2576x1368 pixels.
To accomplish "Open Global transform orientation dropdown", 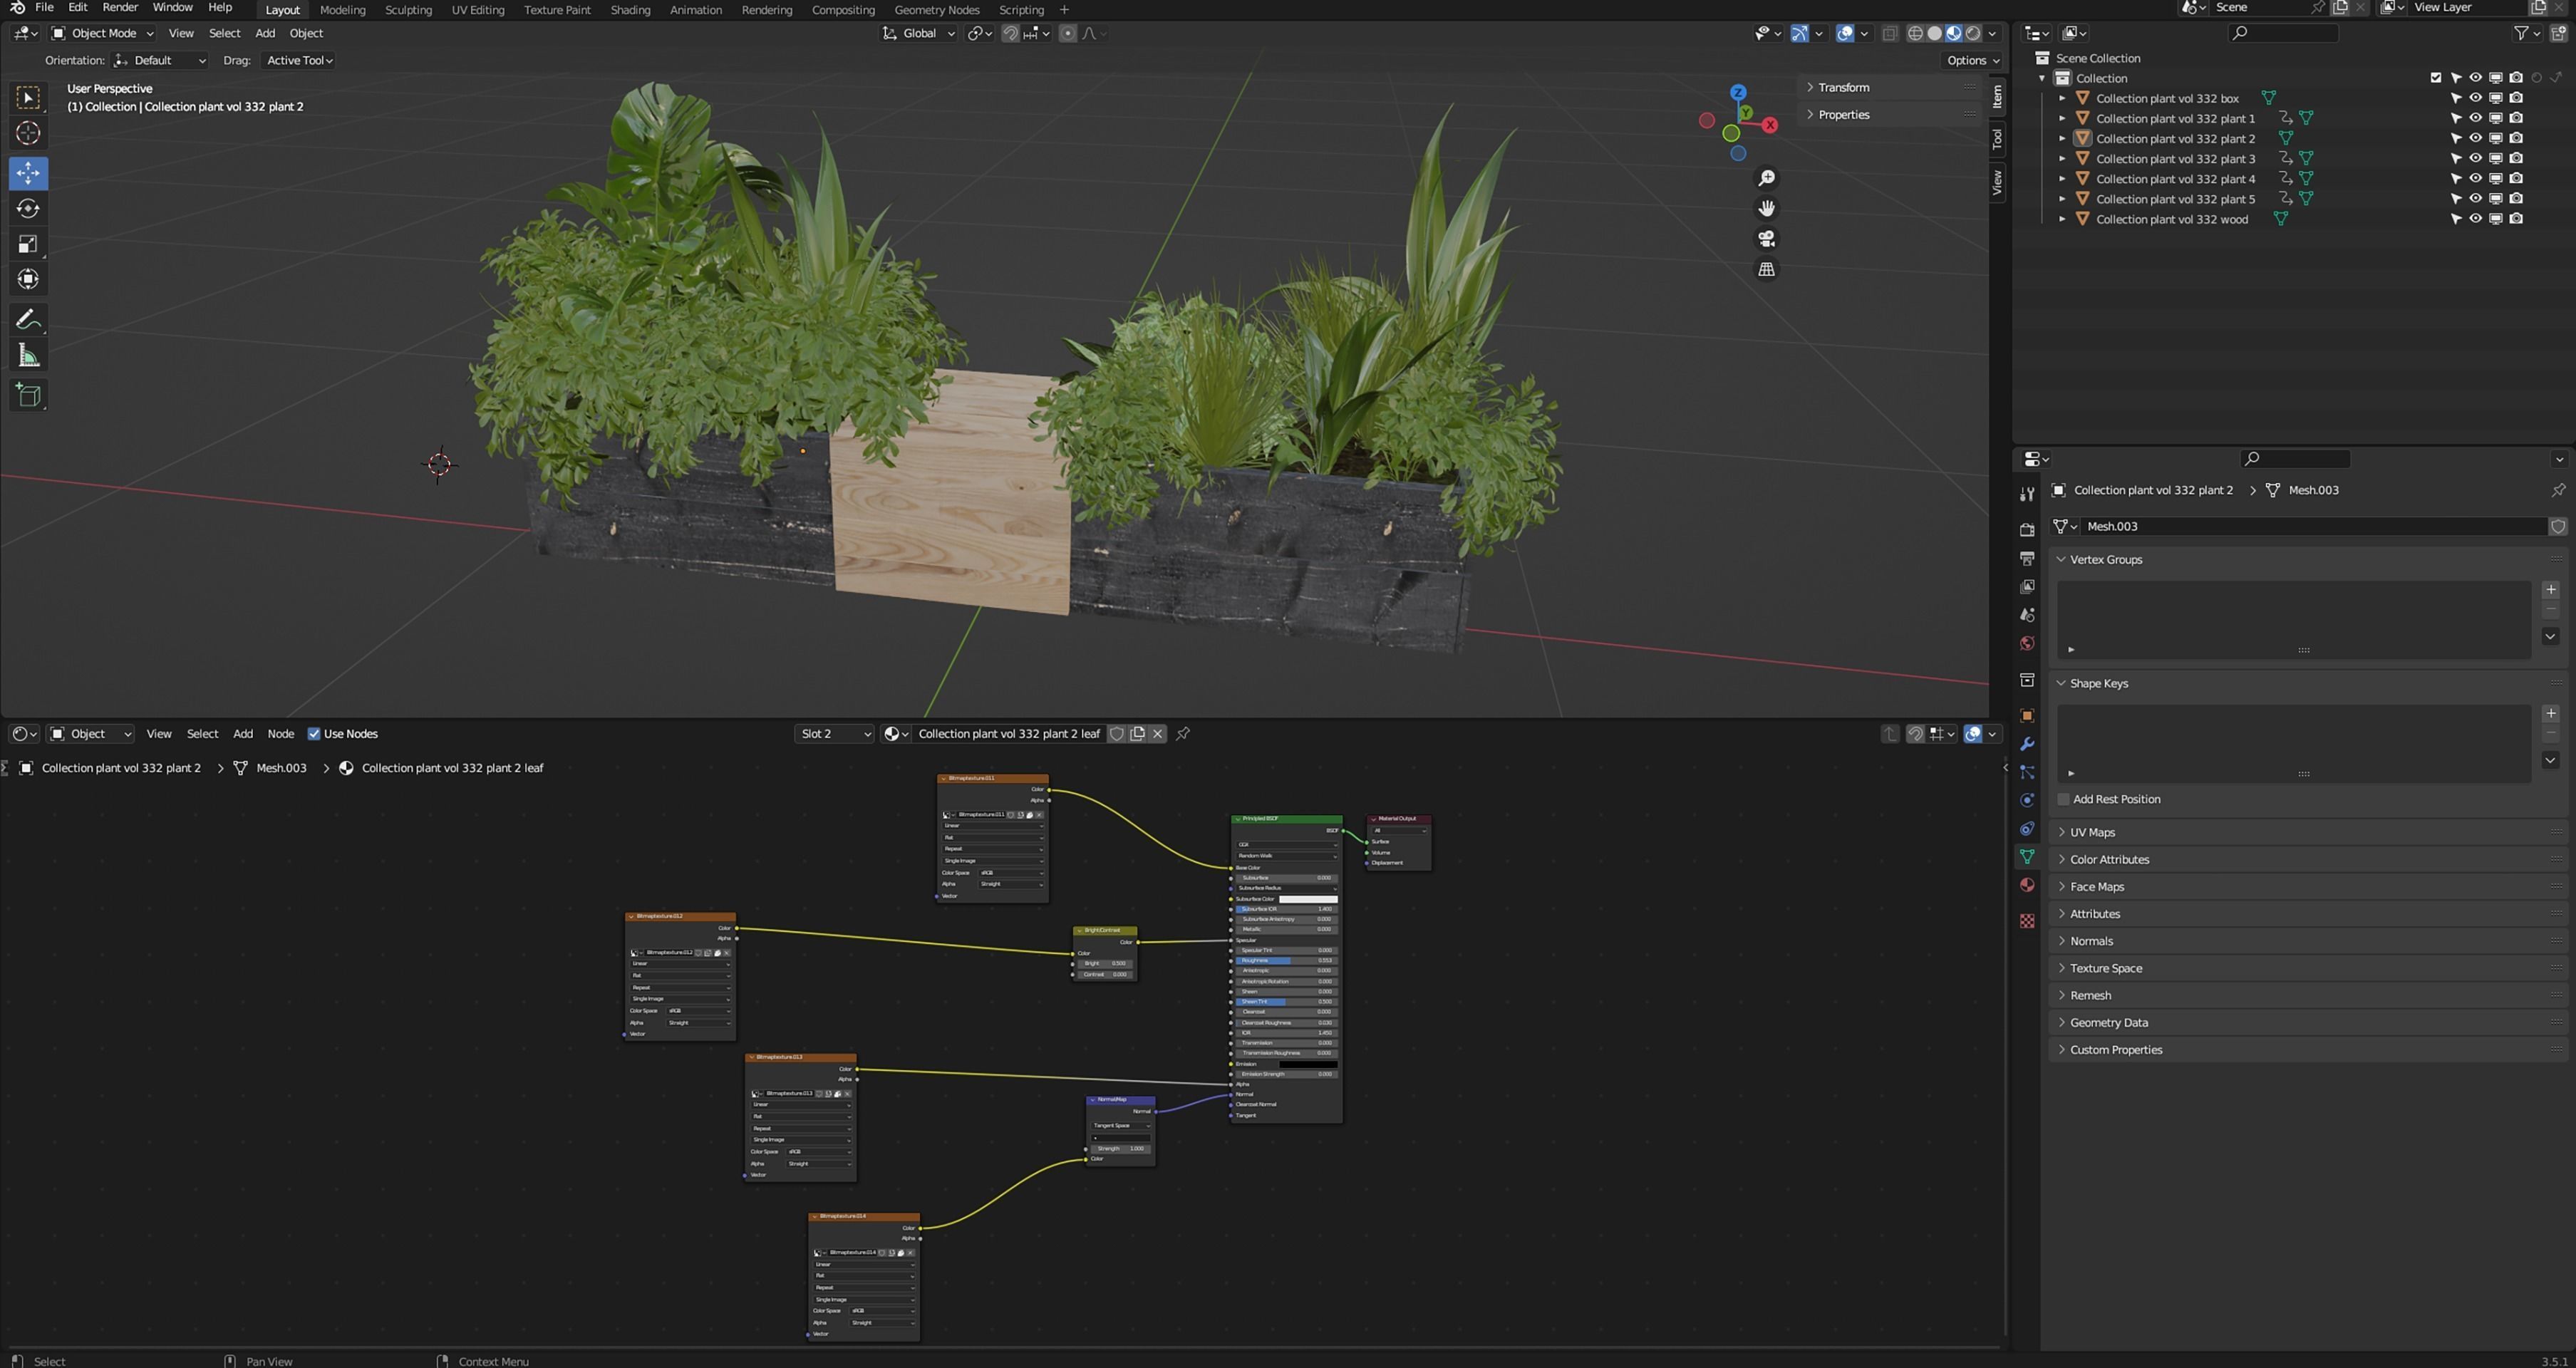I will click(918, 33).
